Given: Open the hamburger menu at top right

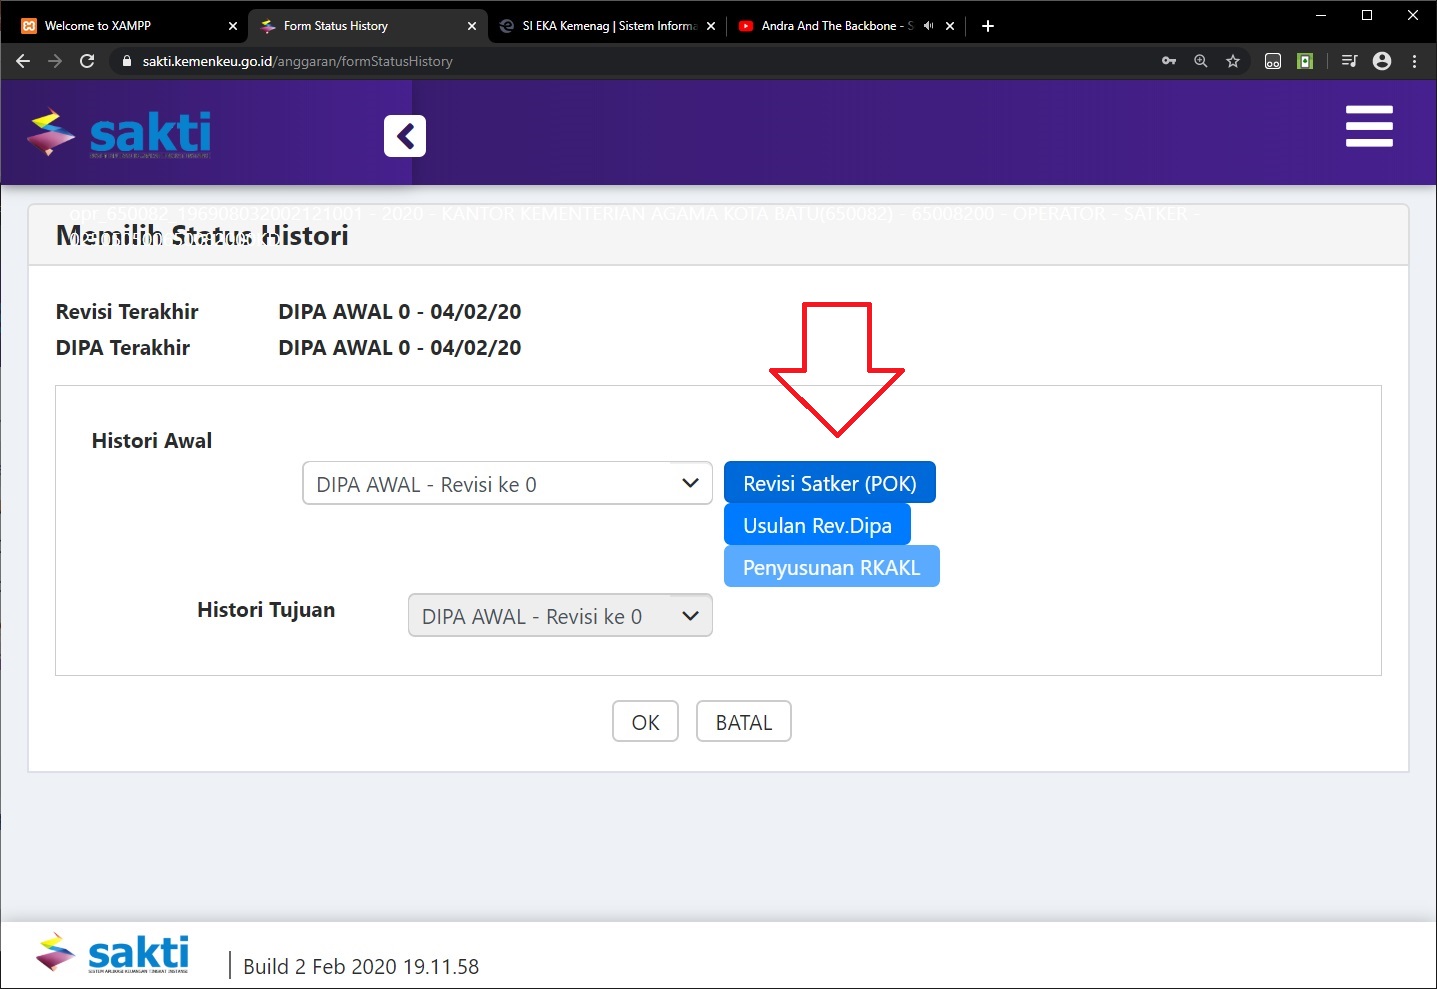Looking at the screenshot, I should click(1369, 127).
